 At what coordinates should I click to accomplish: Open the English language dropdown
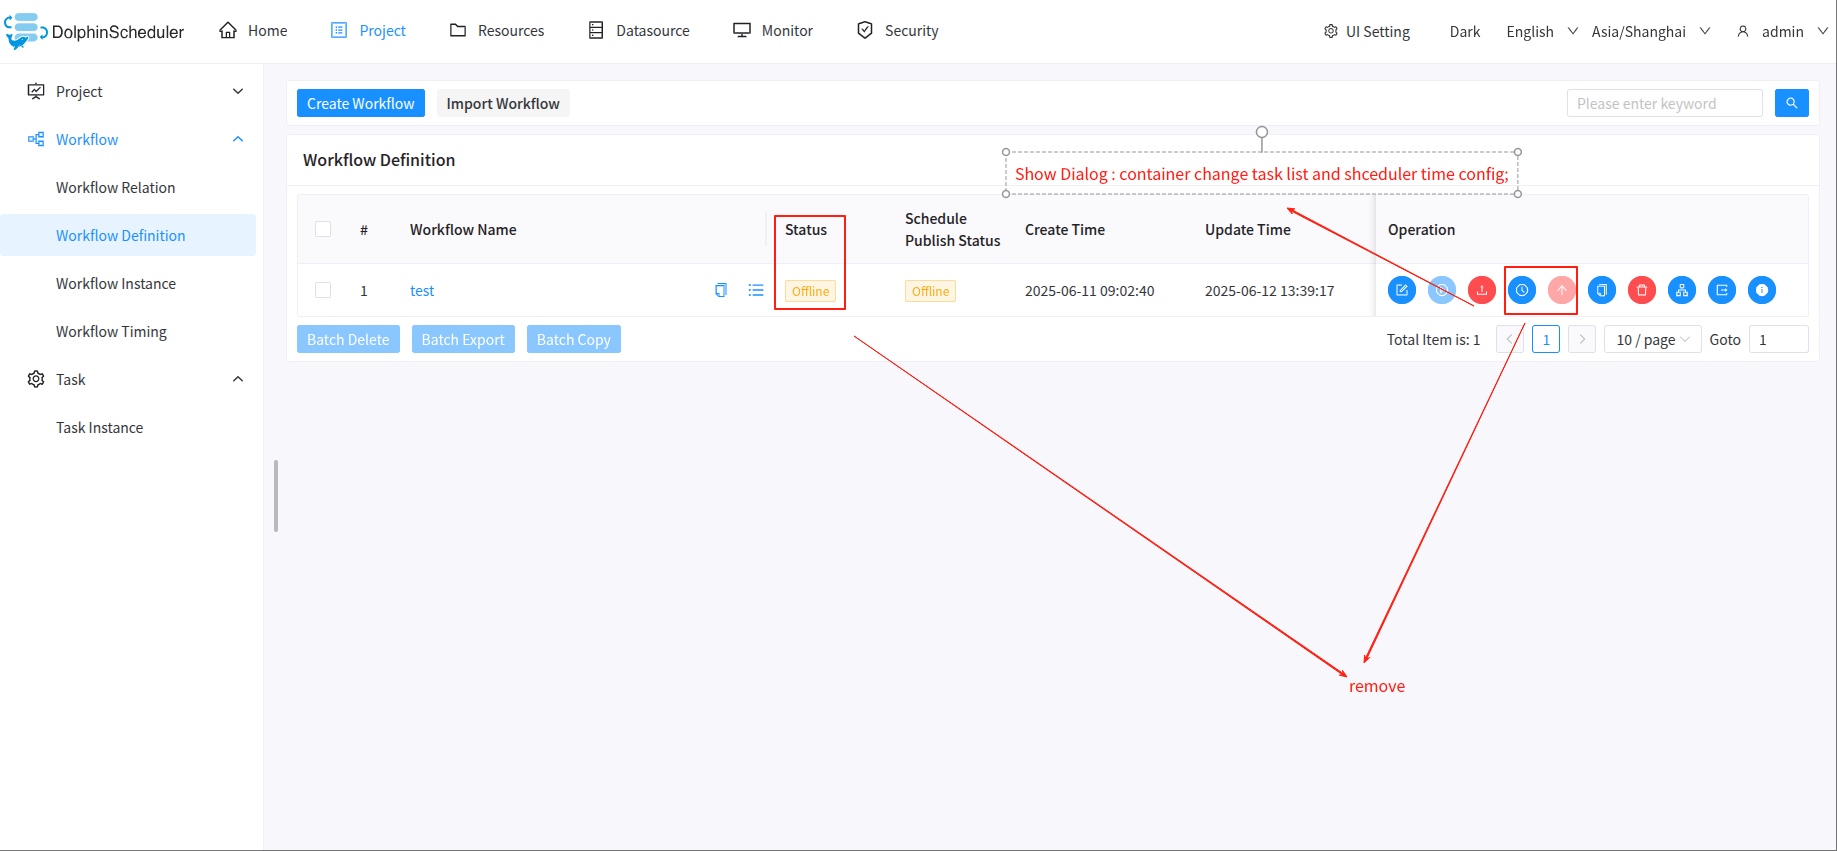pyautogui.click(x=1541, y=31)
